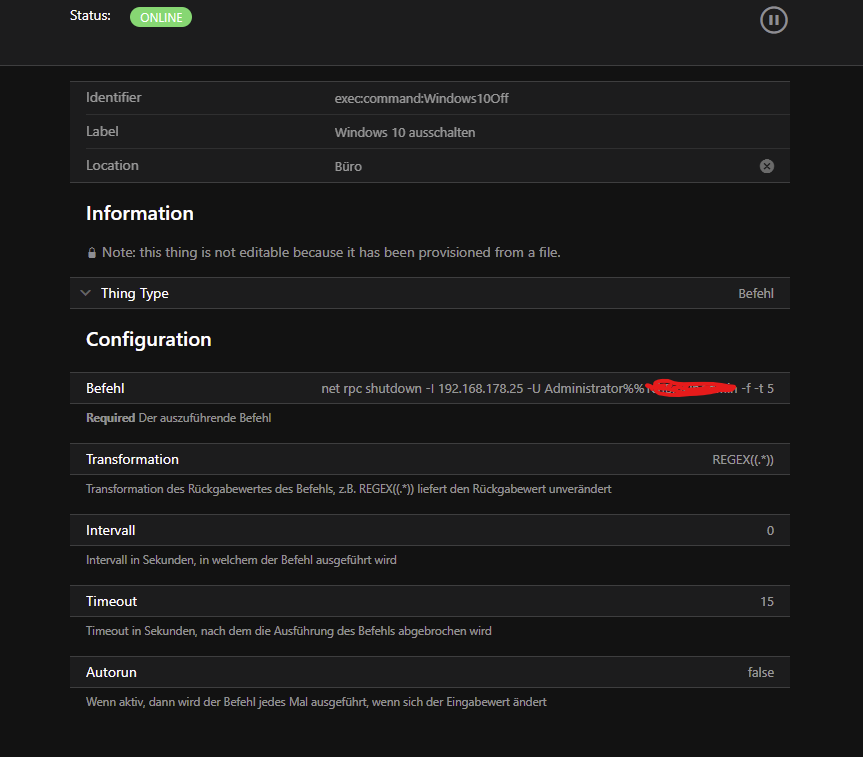Click the Configuration section heading
The image size is (863, 757).
click(x=149, y=339)
